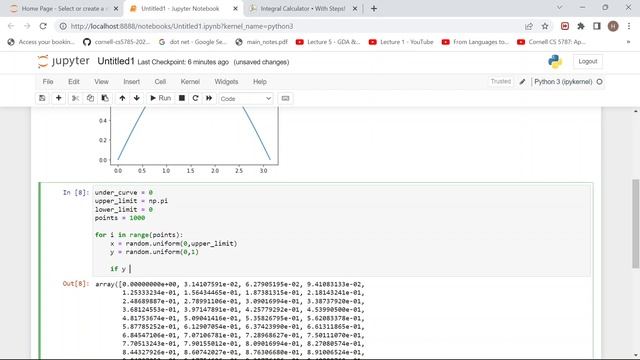Switch to the Home Page browser tab
Screen dimensions: 640x360
[64, 9]
